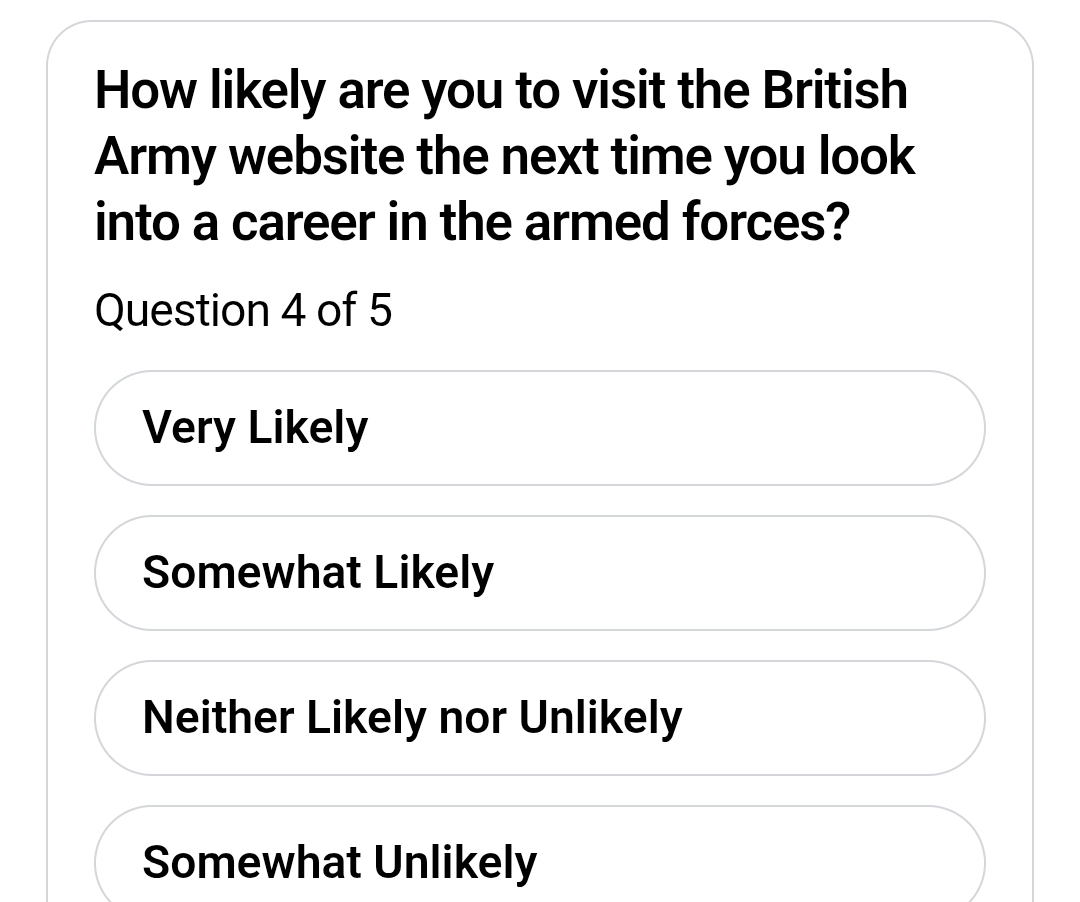The width and height of the screenshot is (1080, 902).
Task: Click the word "Neither" in third option
Action: tap(218, 718)
